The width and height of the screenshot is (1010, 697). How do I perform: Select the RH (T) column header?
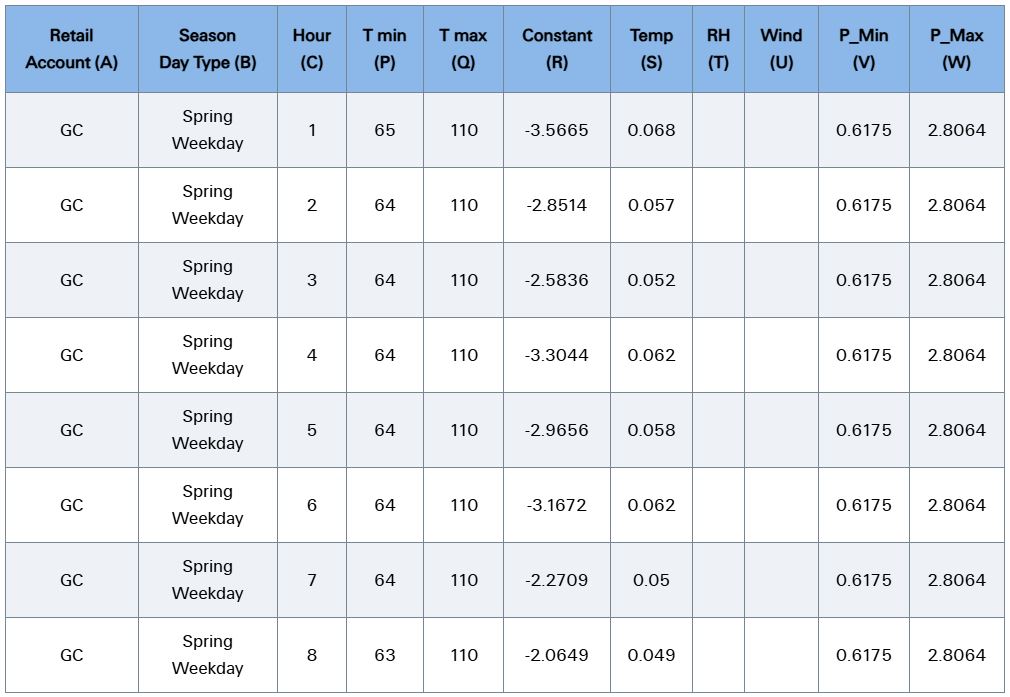coord(718,49)
